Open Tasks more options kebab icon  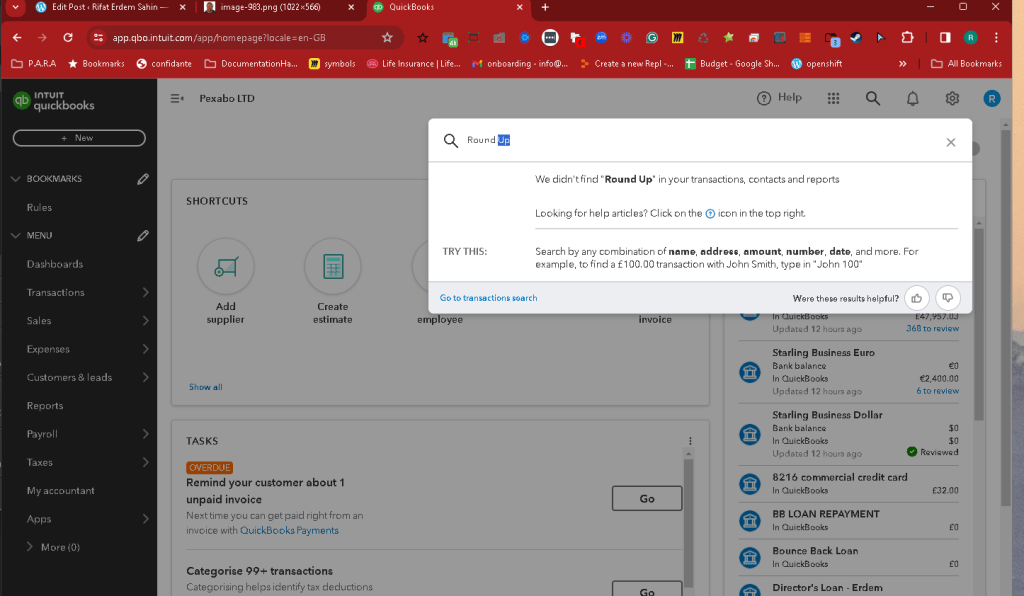point(690,441)
